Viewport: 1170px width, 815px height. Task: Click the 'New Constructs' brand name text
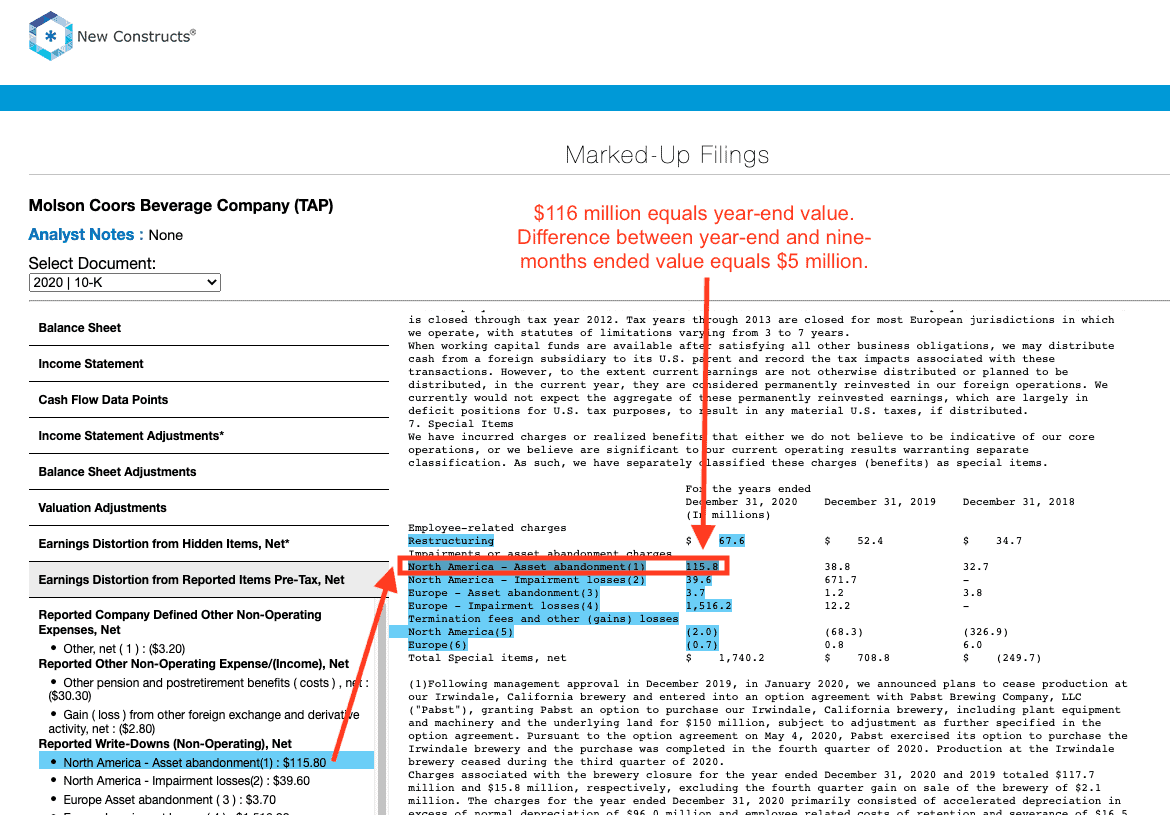pyautogui.click(x=136, y=36)
